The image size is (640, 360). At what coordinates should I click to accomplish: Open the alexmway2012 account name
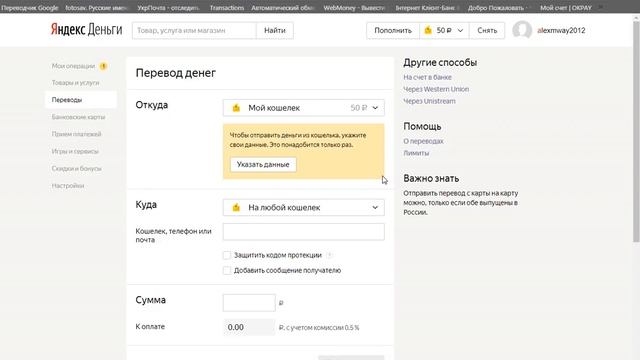tap(561, 30)
